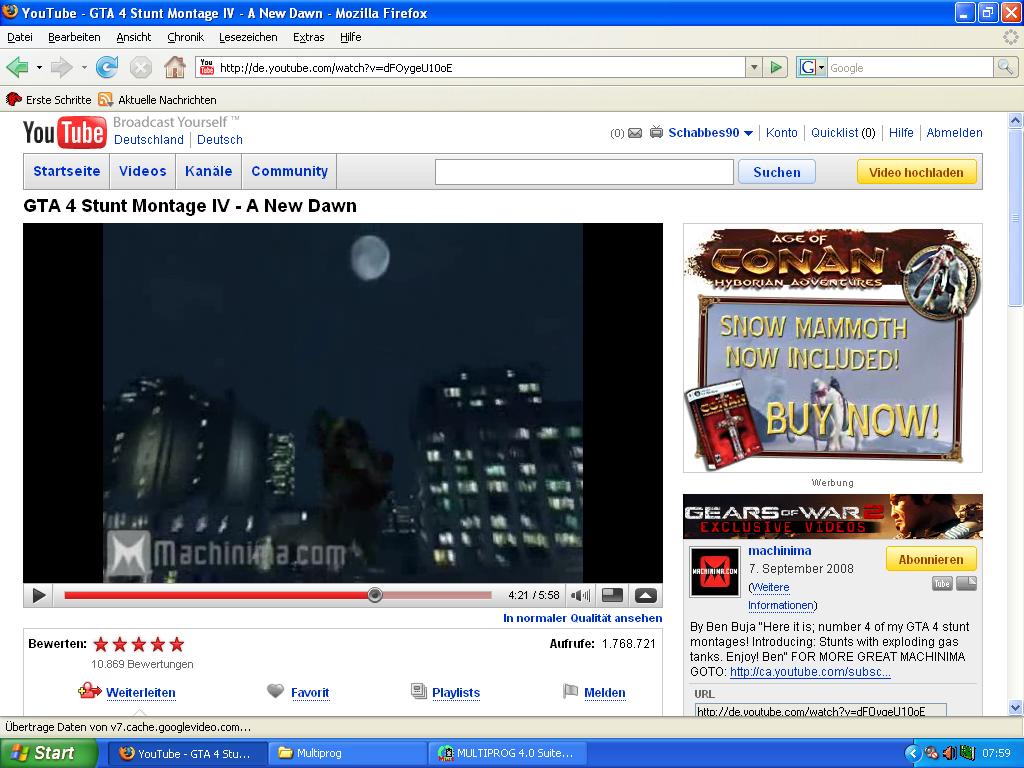
Task: Switch to the Videos tab
Action: click(x=142, y=171)
